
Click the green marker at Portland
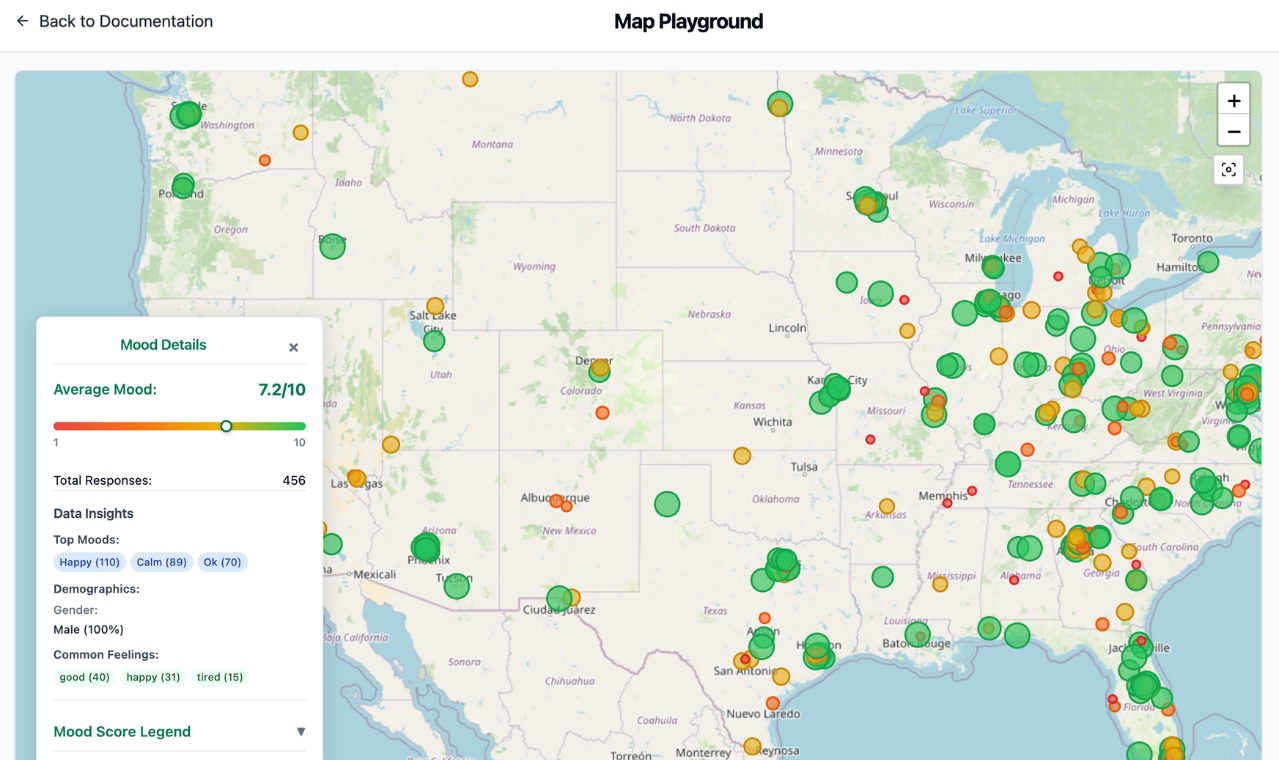183,186
